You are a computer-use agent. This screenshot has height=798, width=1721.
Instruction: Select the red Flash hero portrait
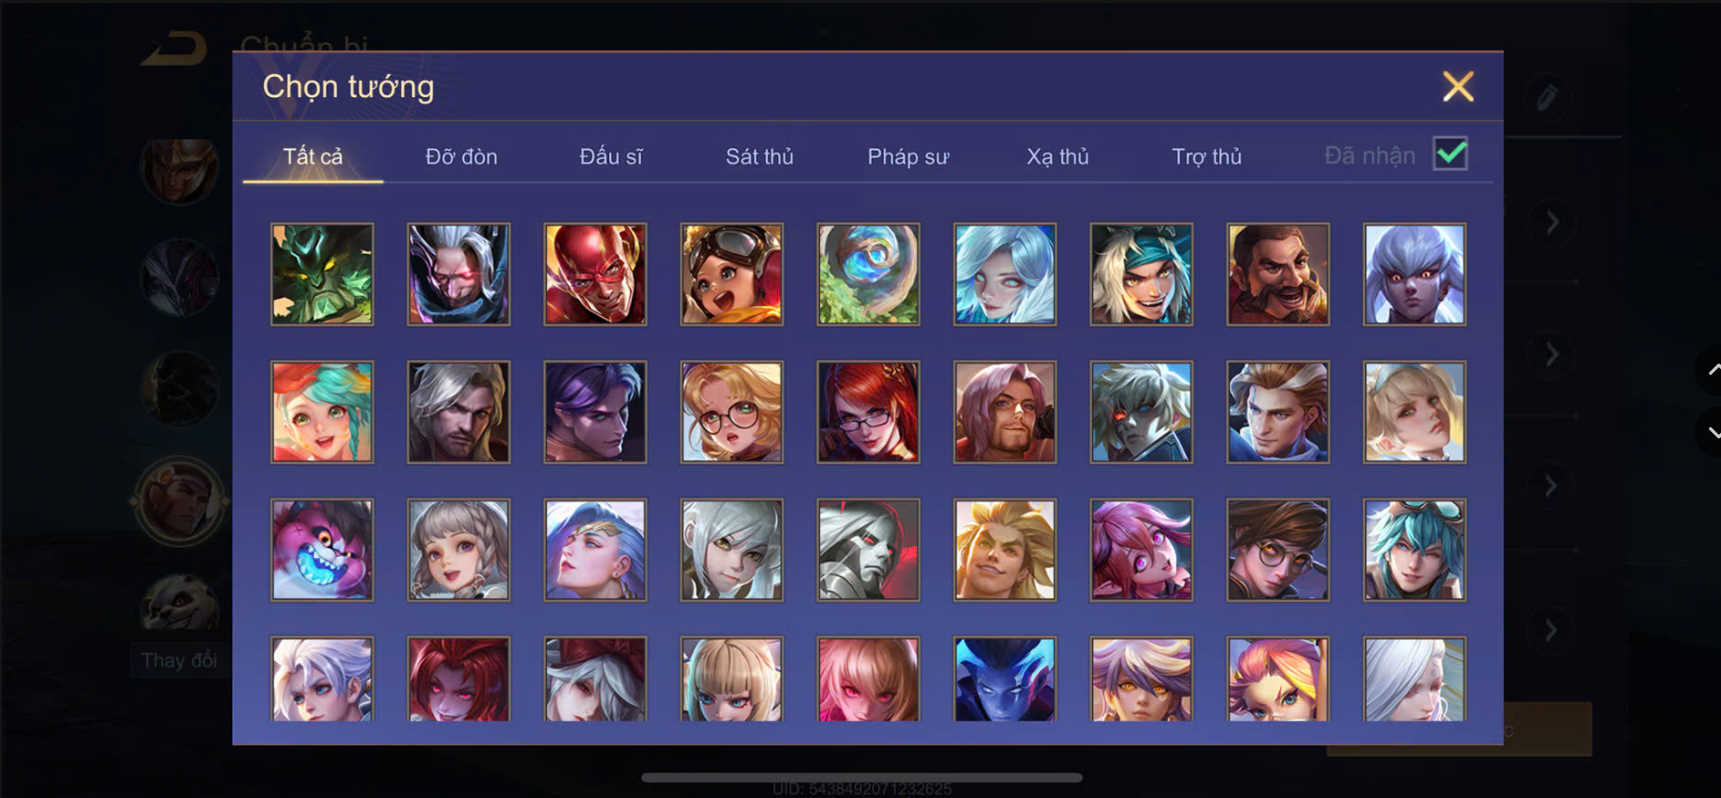pos(595,274)
